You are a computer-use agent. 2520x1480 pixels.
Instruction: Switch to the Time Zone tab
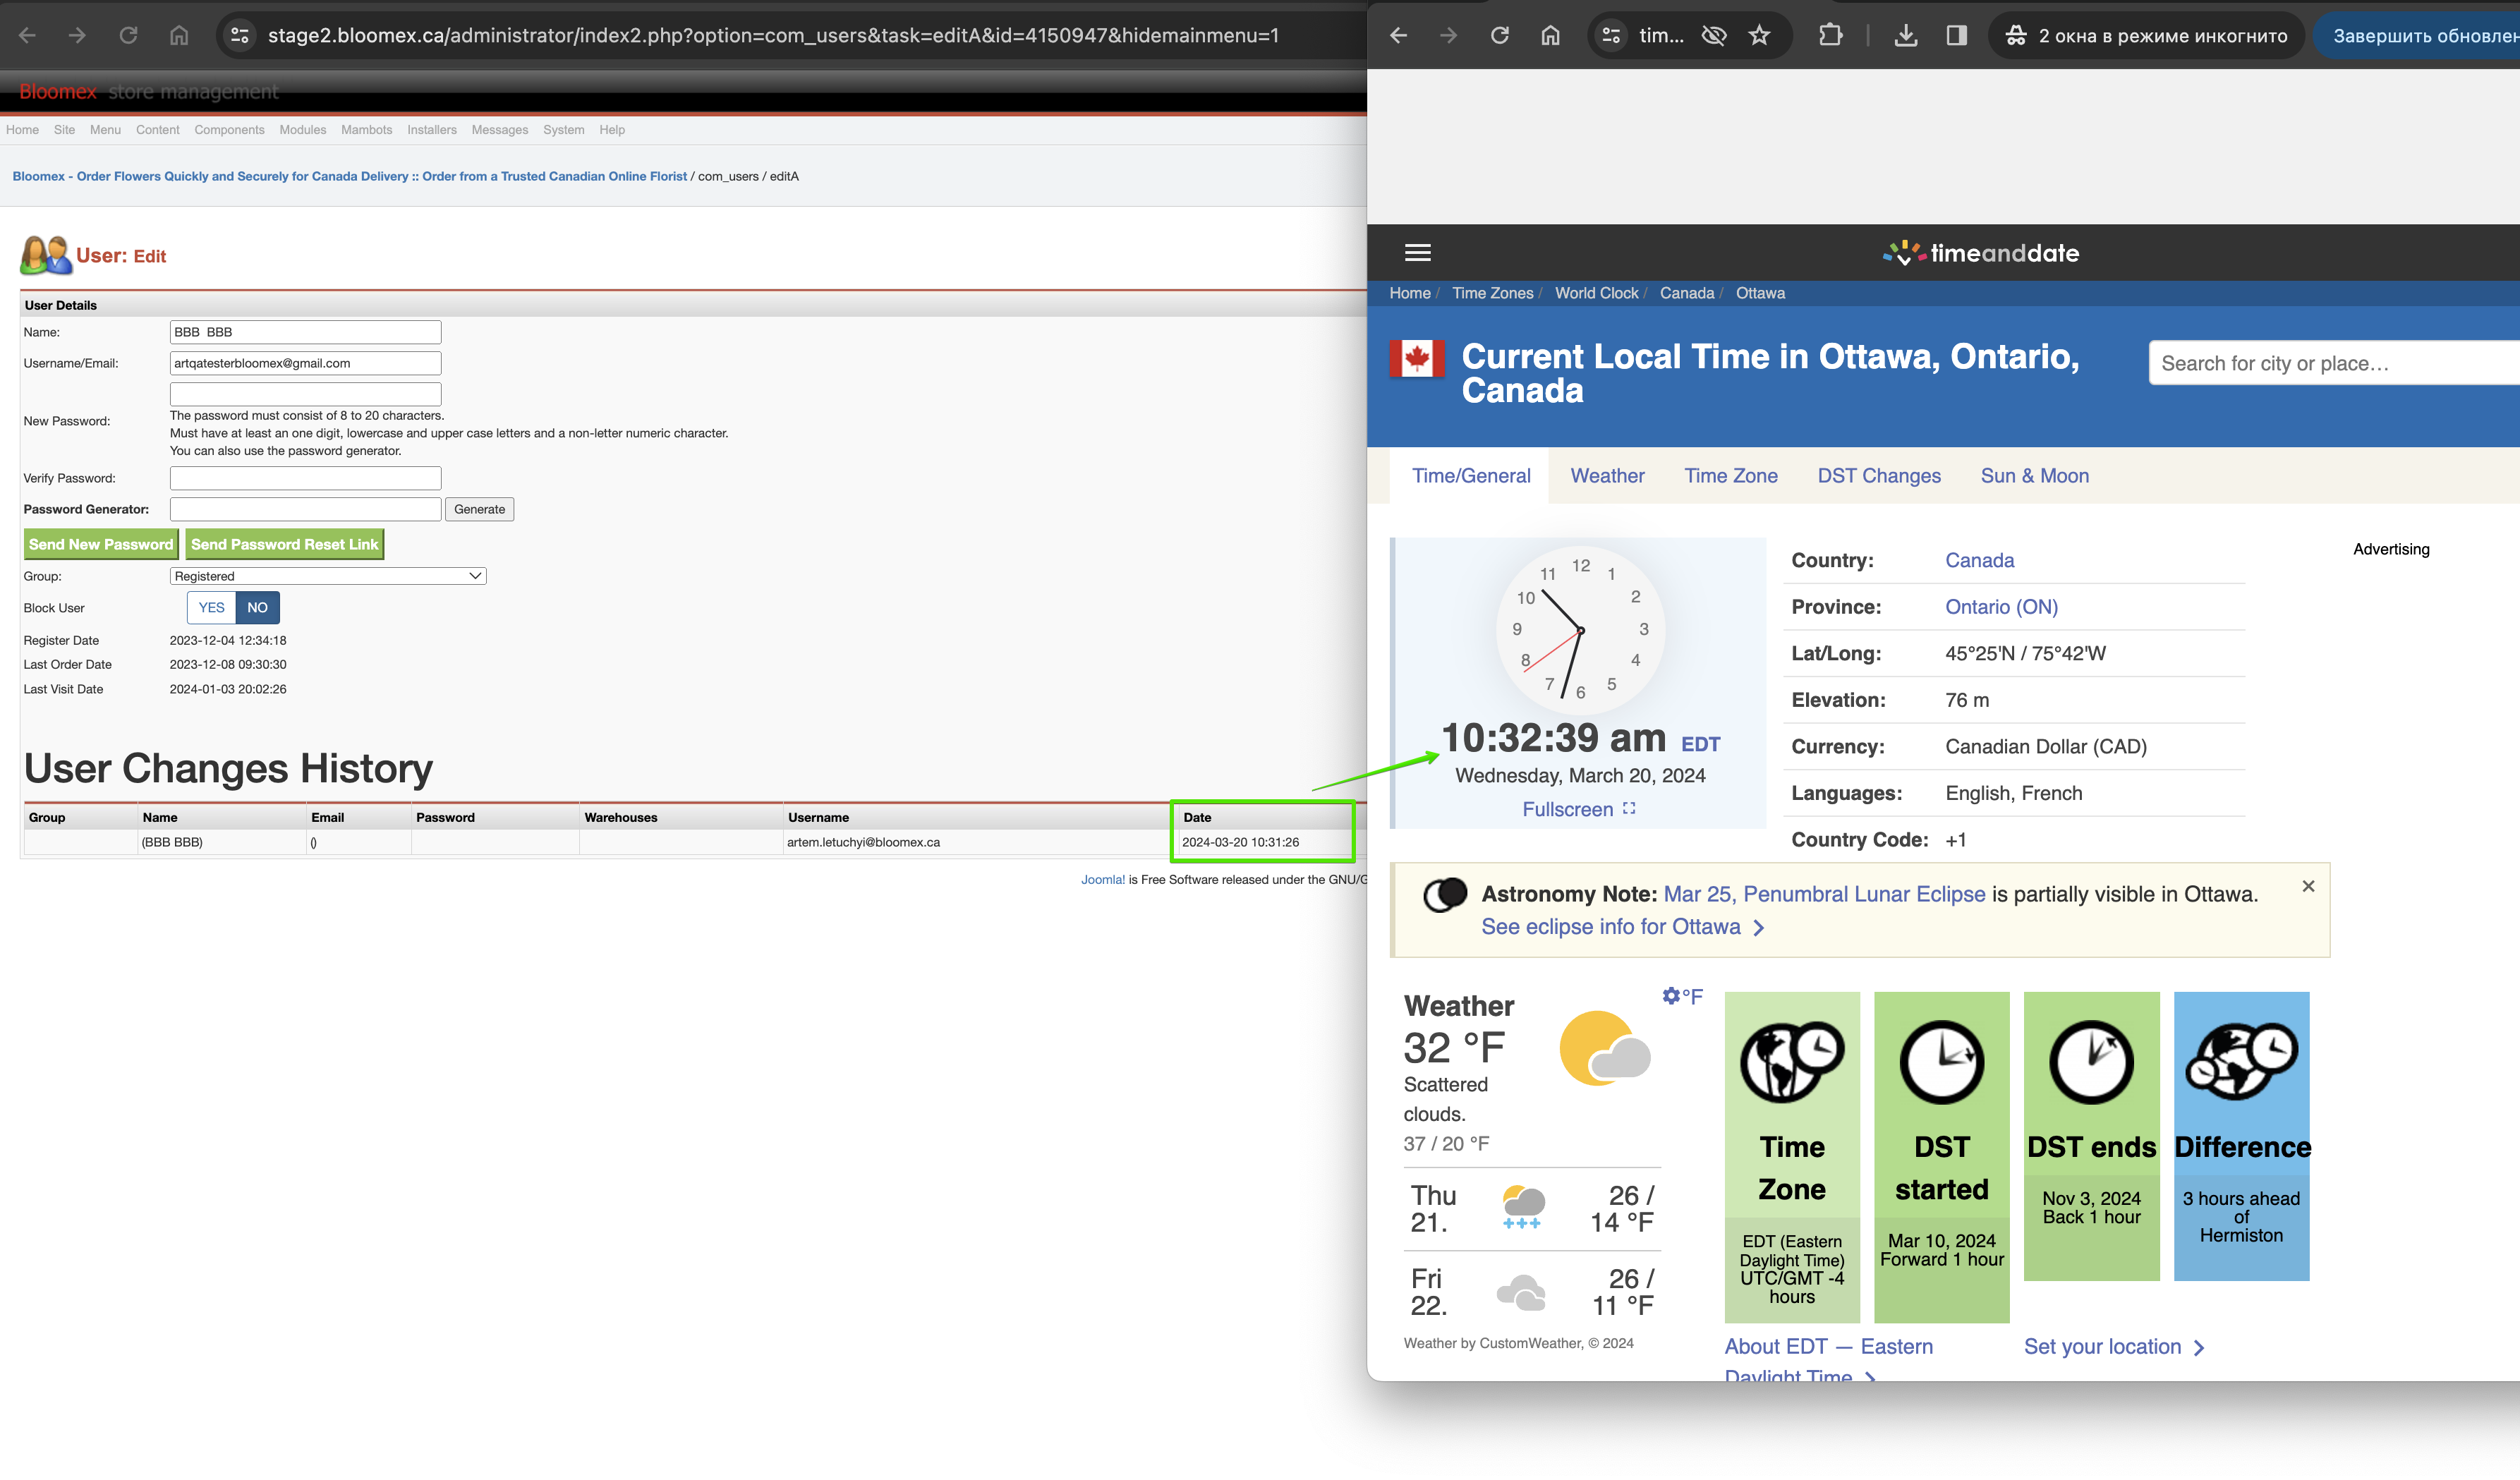click(1730, 476)
